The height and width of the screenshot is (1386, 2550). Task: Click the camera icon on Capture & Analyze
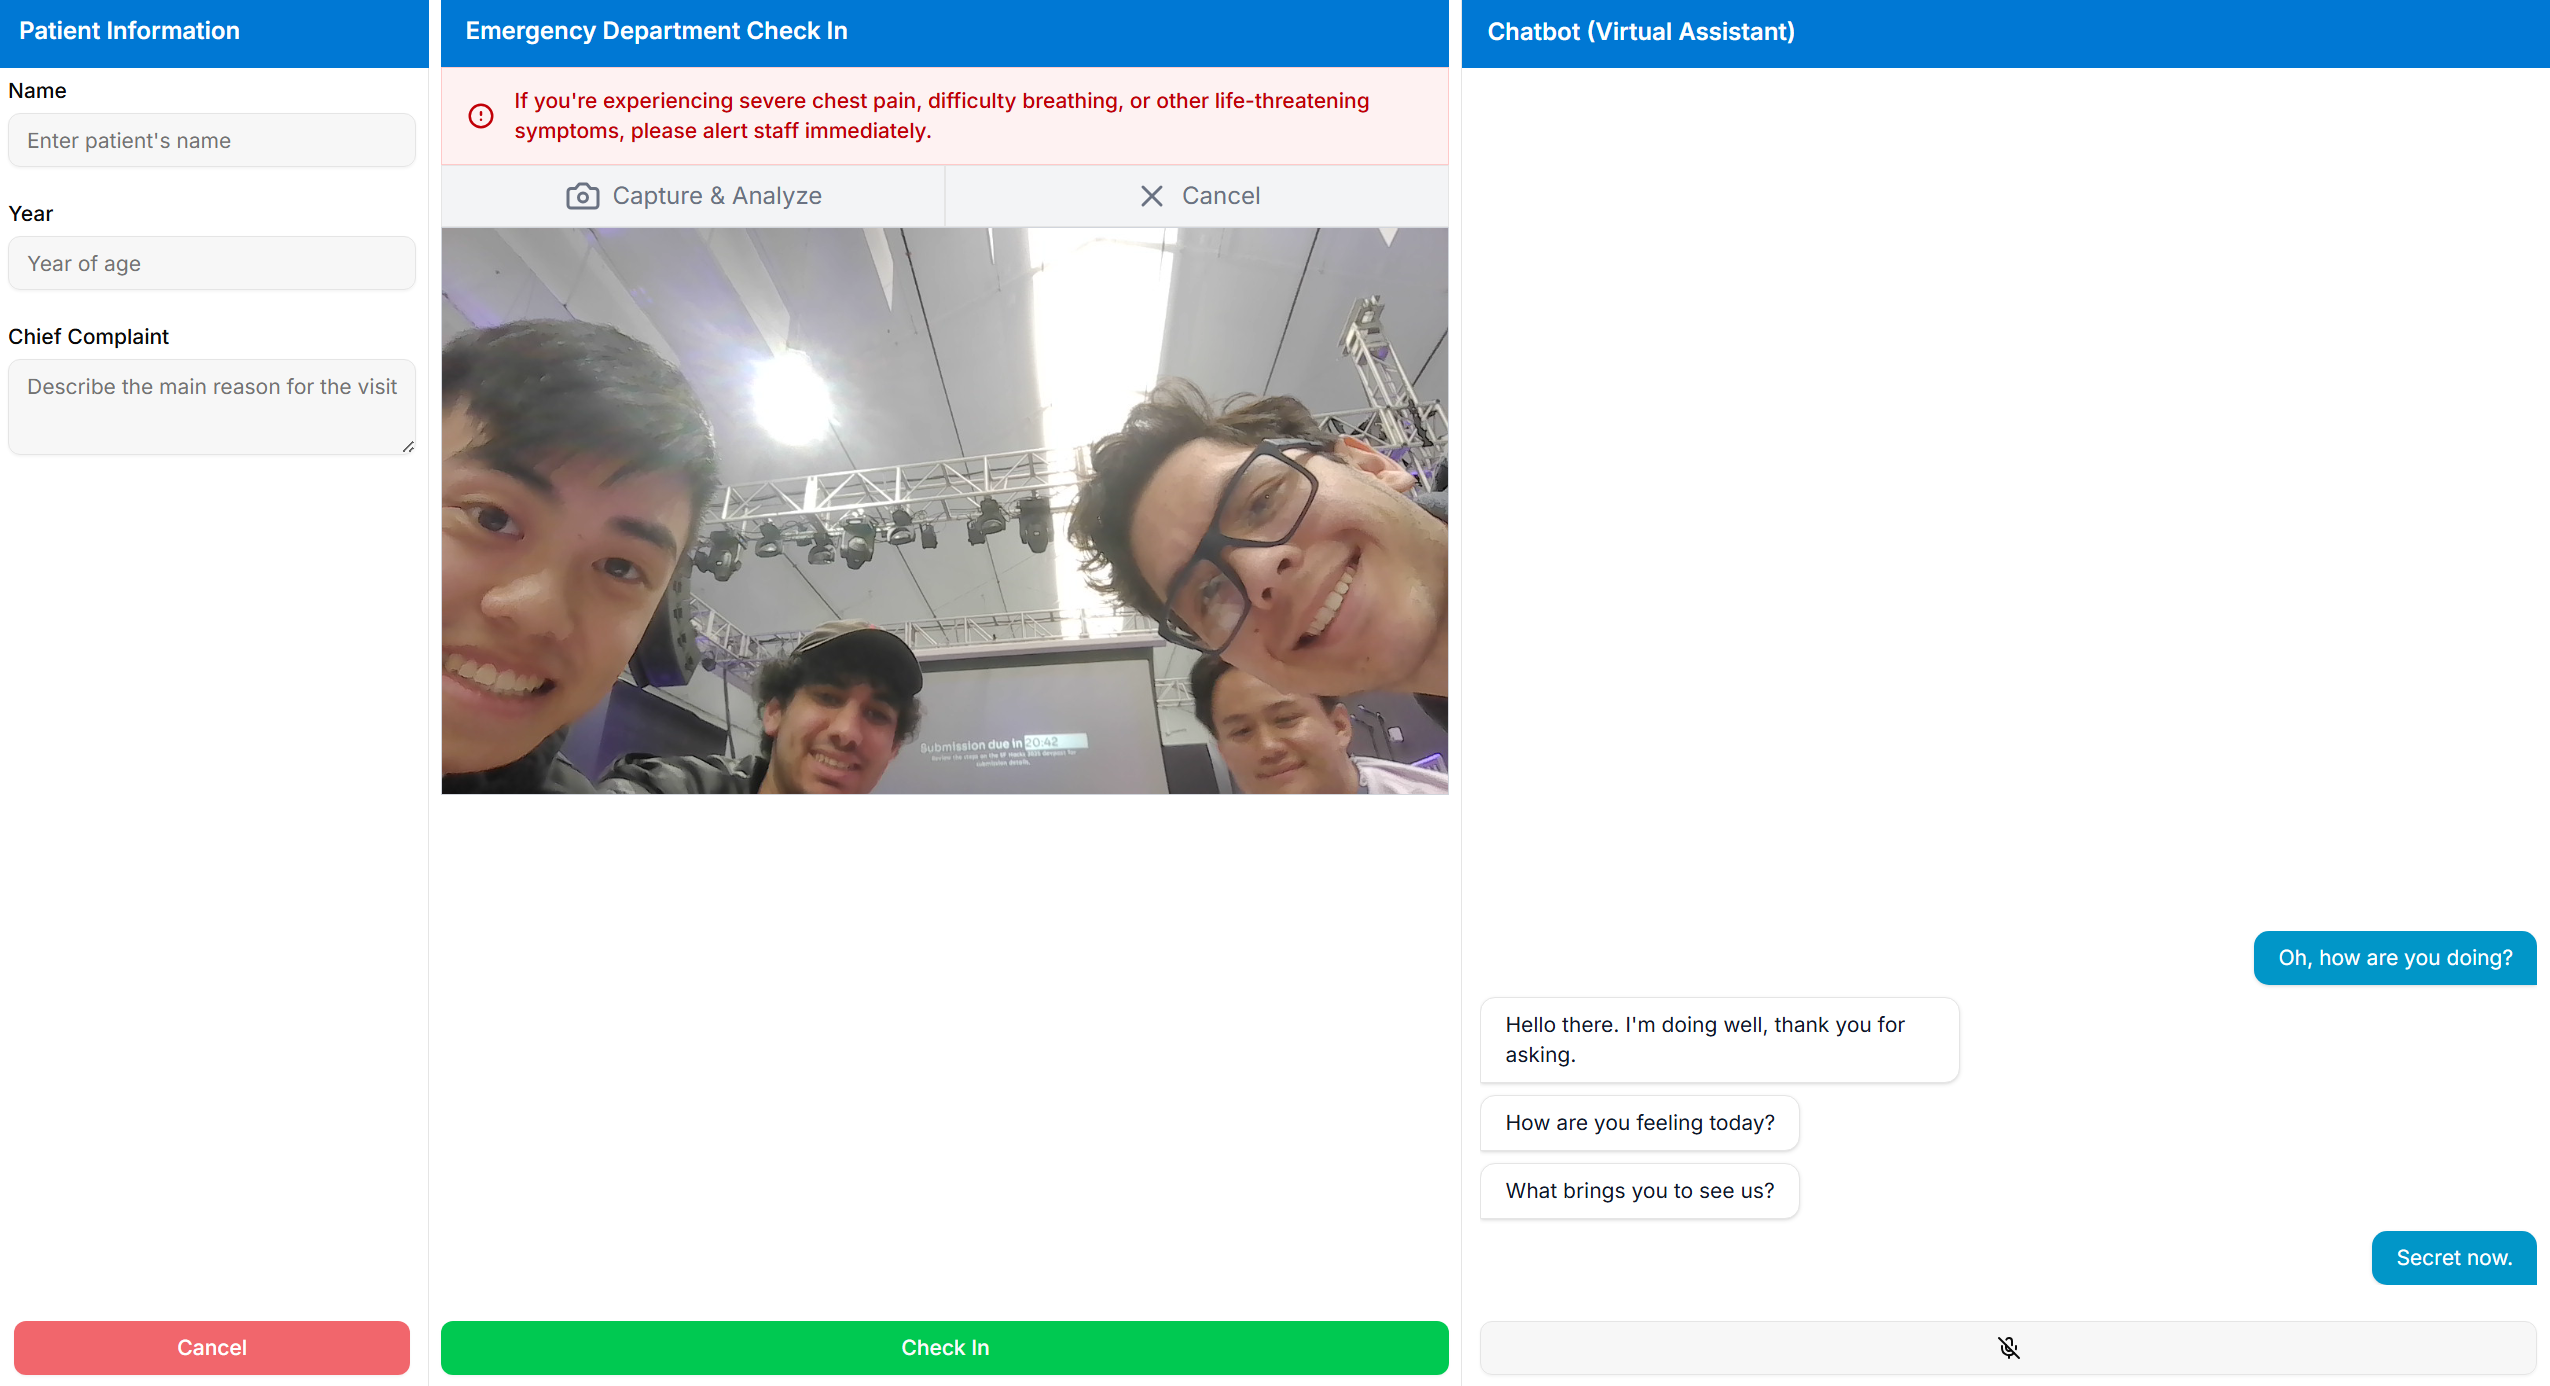[582, 196]
